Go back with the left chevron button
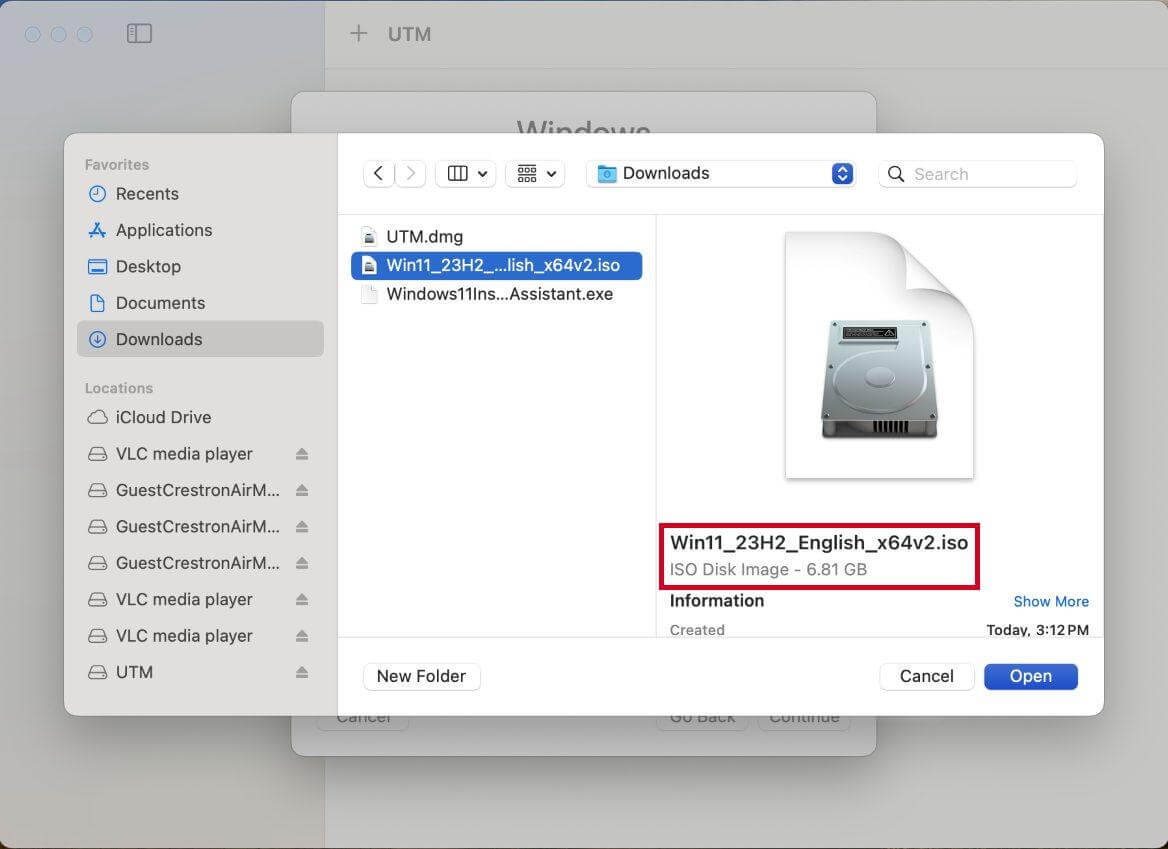The width and height of the screenshot is (1168, 849). 378,174
